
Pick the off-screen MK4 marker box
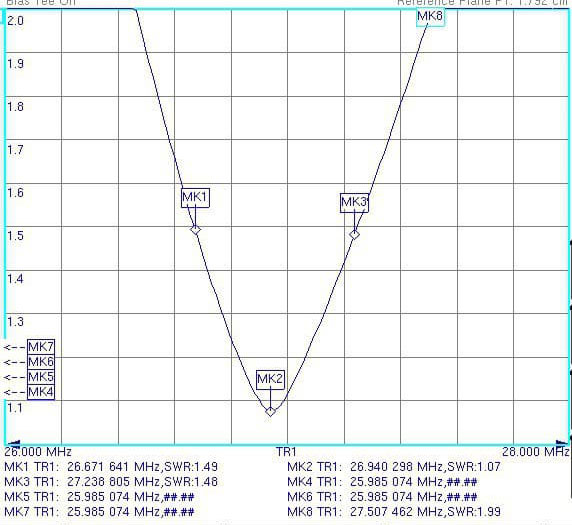pos(41,392)
